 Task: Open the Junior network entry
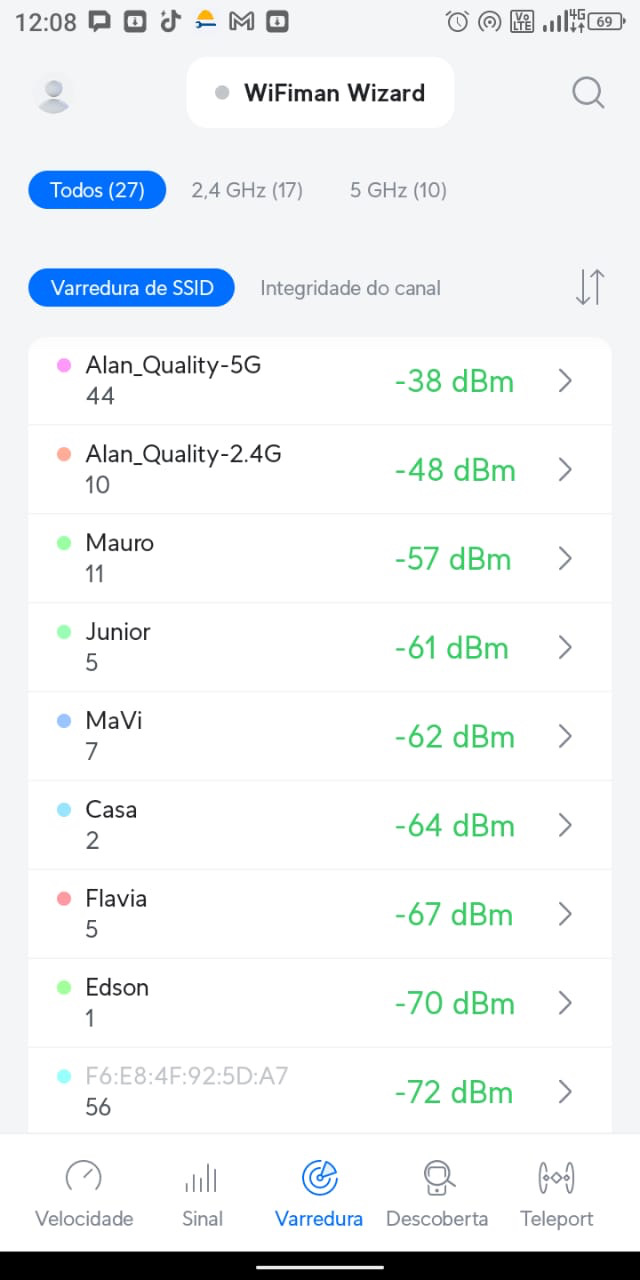(x=300, y=647)
